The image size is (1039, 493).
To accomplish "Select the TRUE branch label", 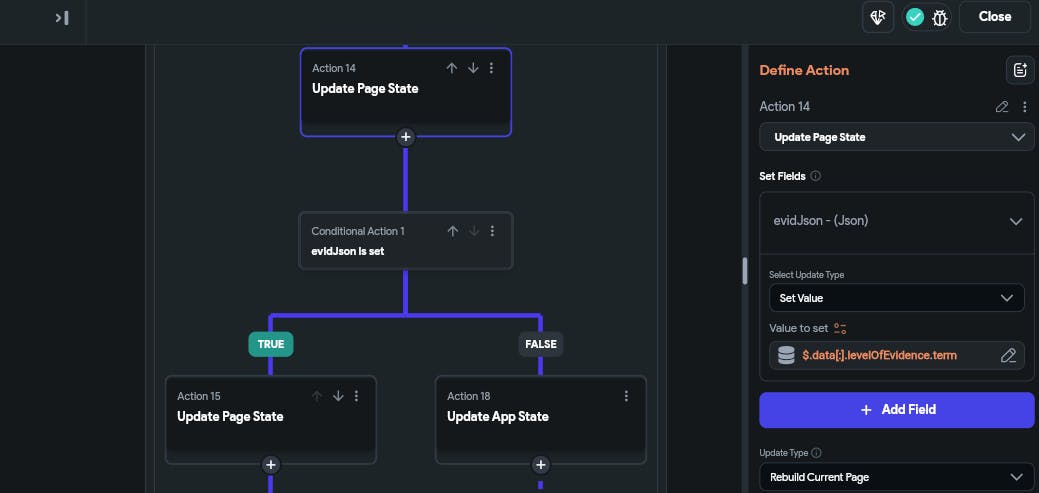I will tap(271, 344).
